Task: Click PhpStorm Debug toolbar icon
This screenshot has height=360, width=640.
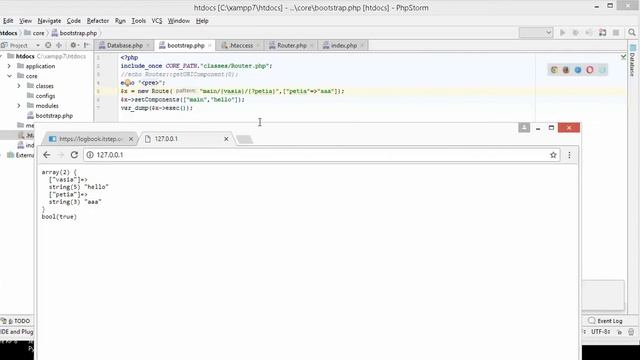Action: click(576, 33)
